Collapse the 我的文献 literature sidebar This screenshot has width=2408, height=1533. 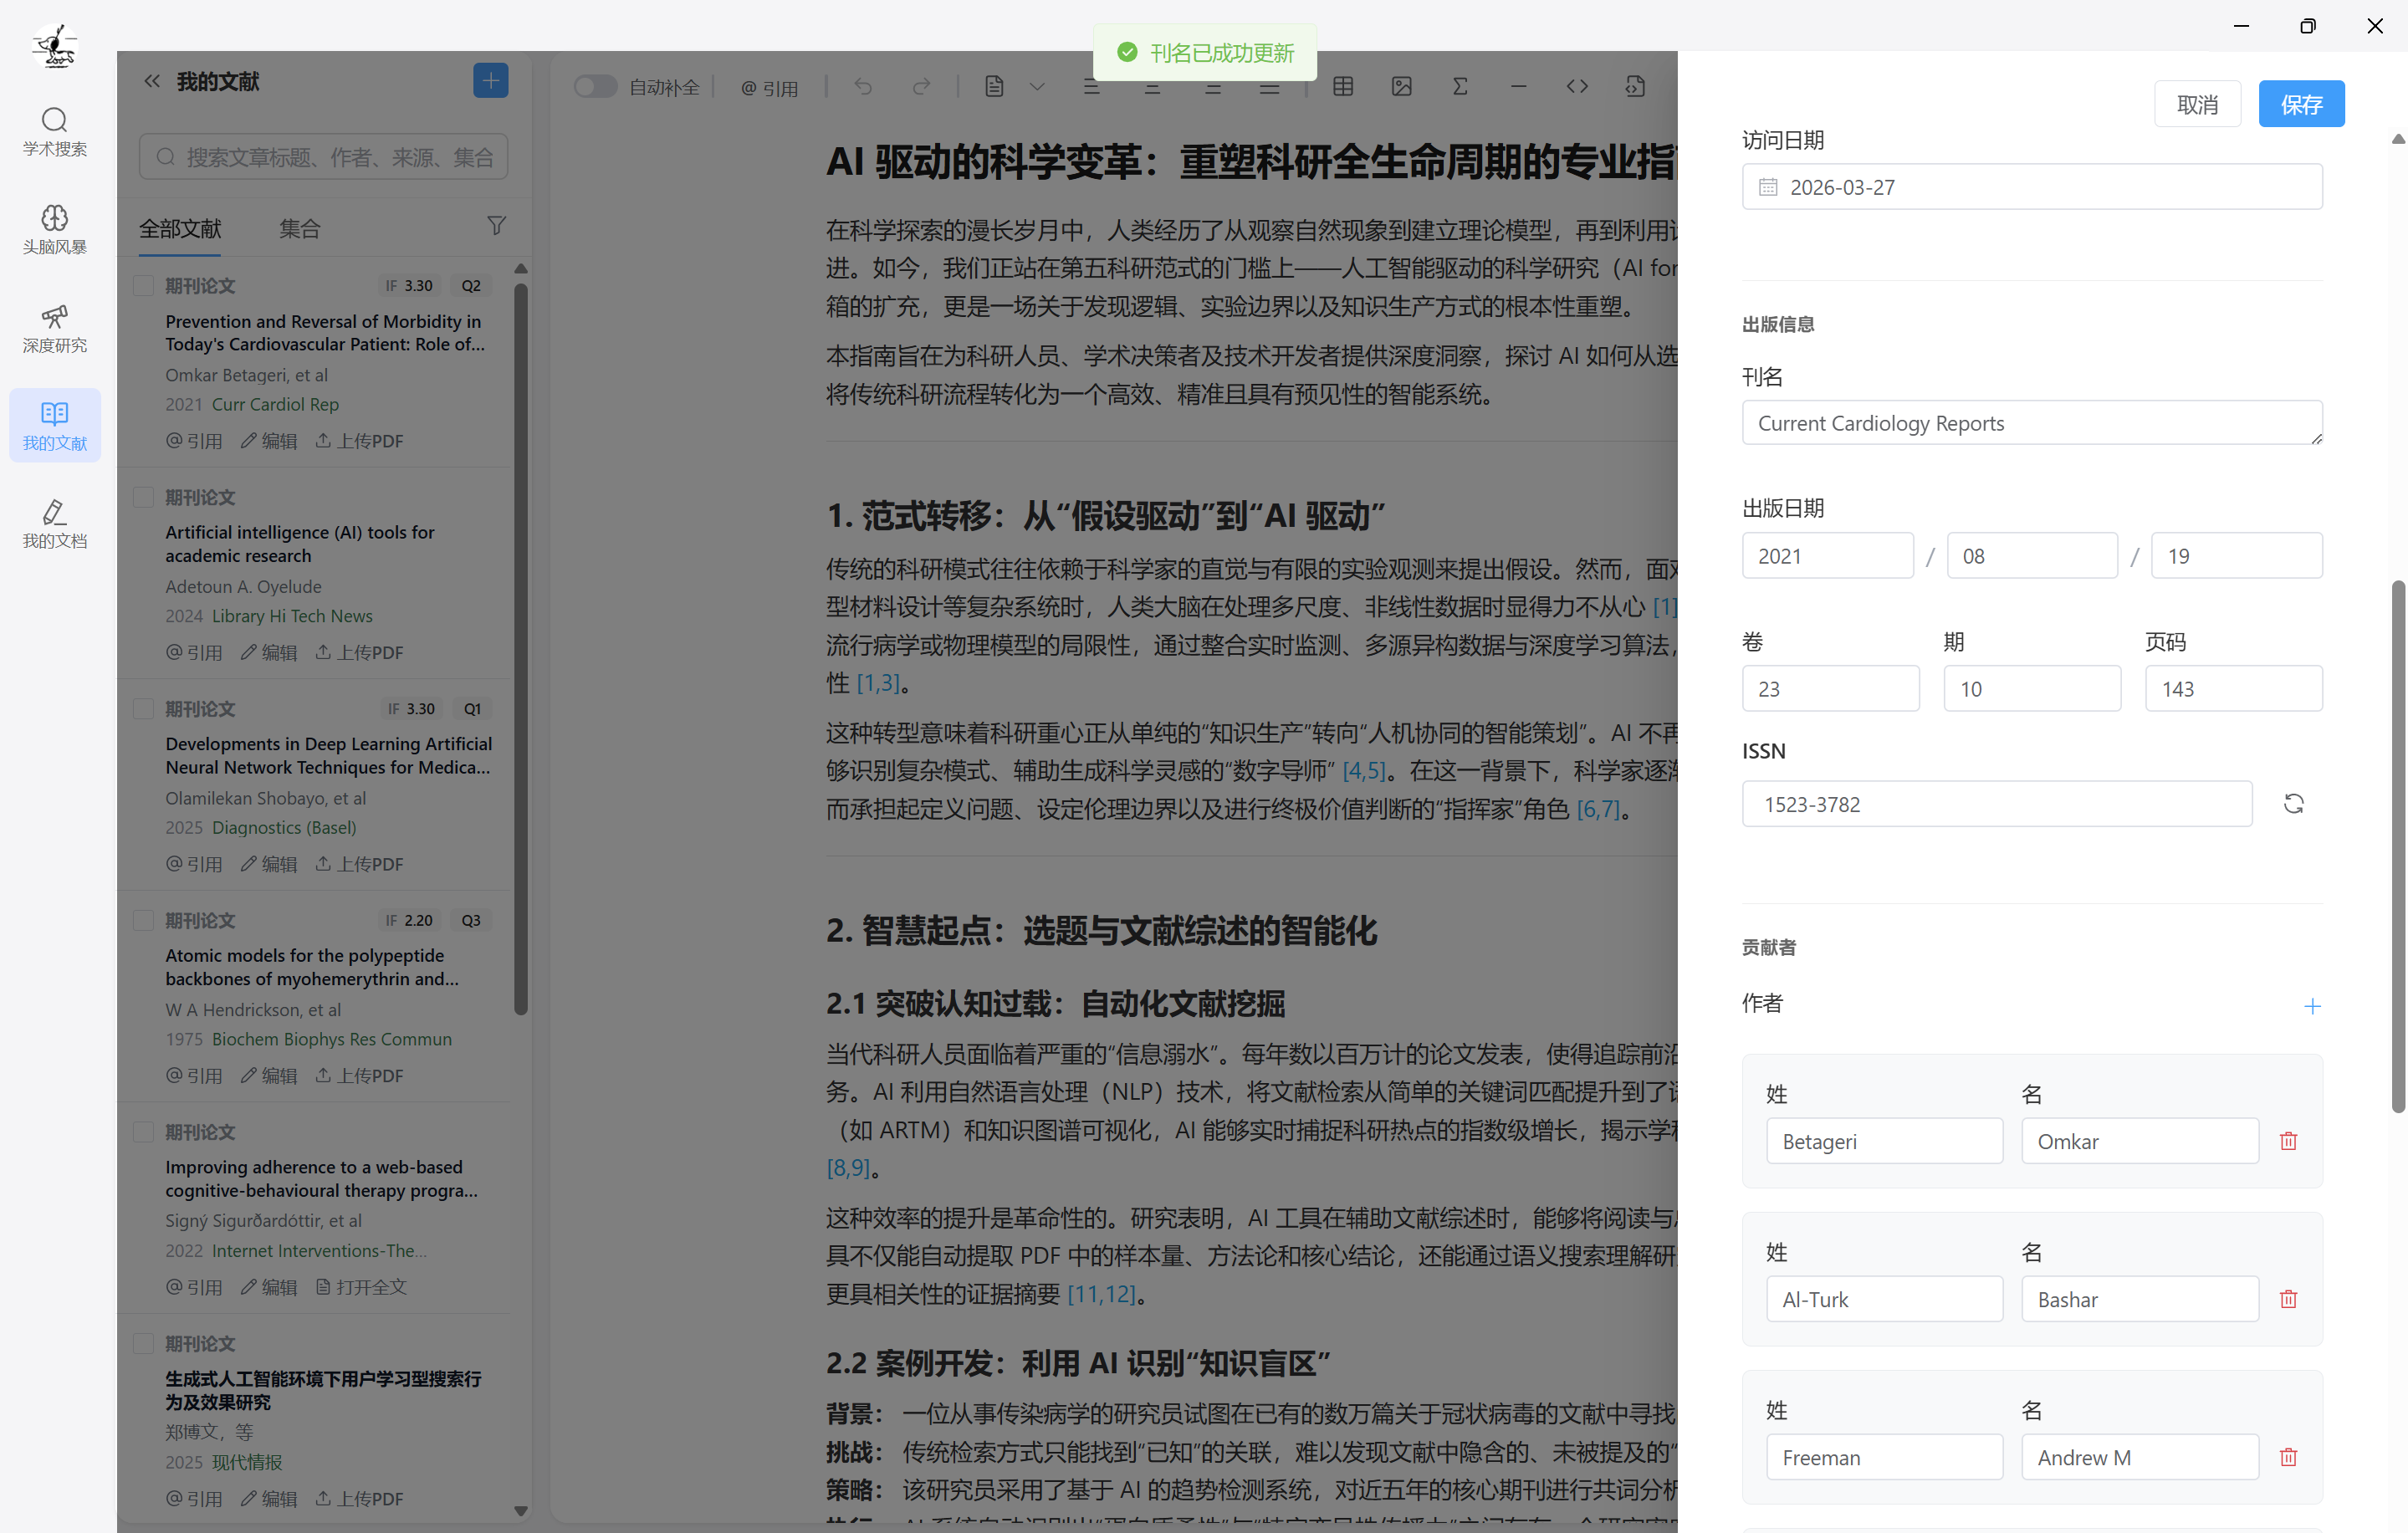pos(151,81)
